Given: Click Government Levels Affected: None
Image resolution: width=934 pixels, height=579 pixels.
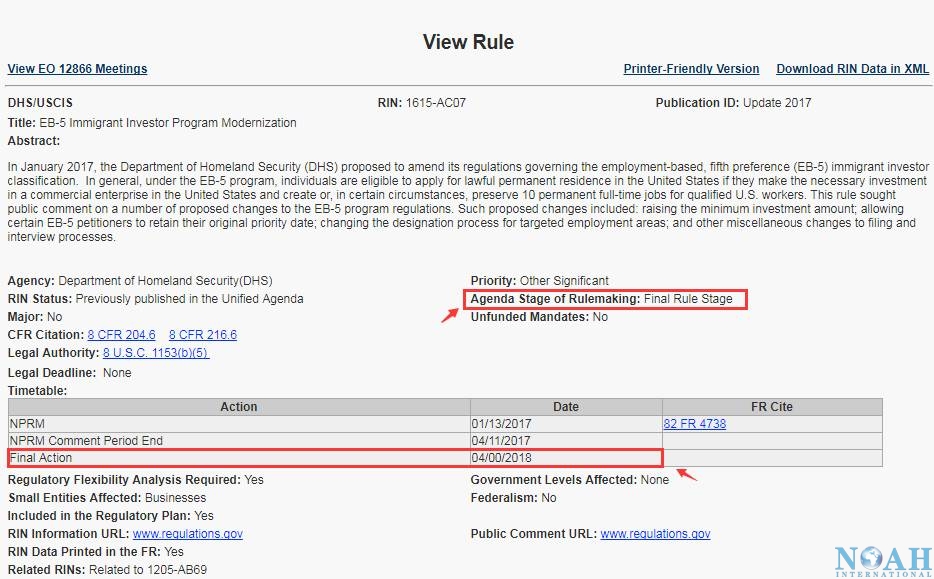Looking at the screenshot, I should (x=570, y=480).
